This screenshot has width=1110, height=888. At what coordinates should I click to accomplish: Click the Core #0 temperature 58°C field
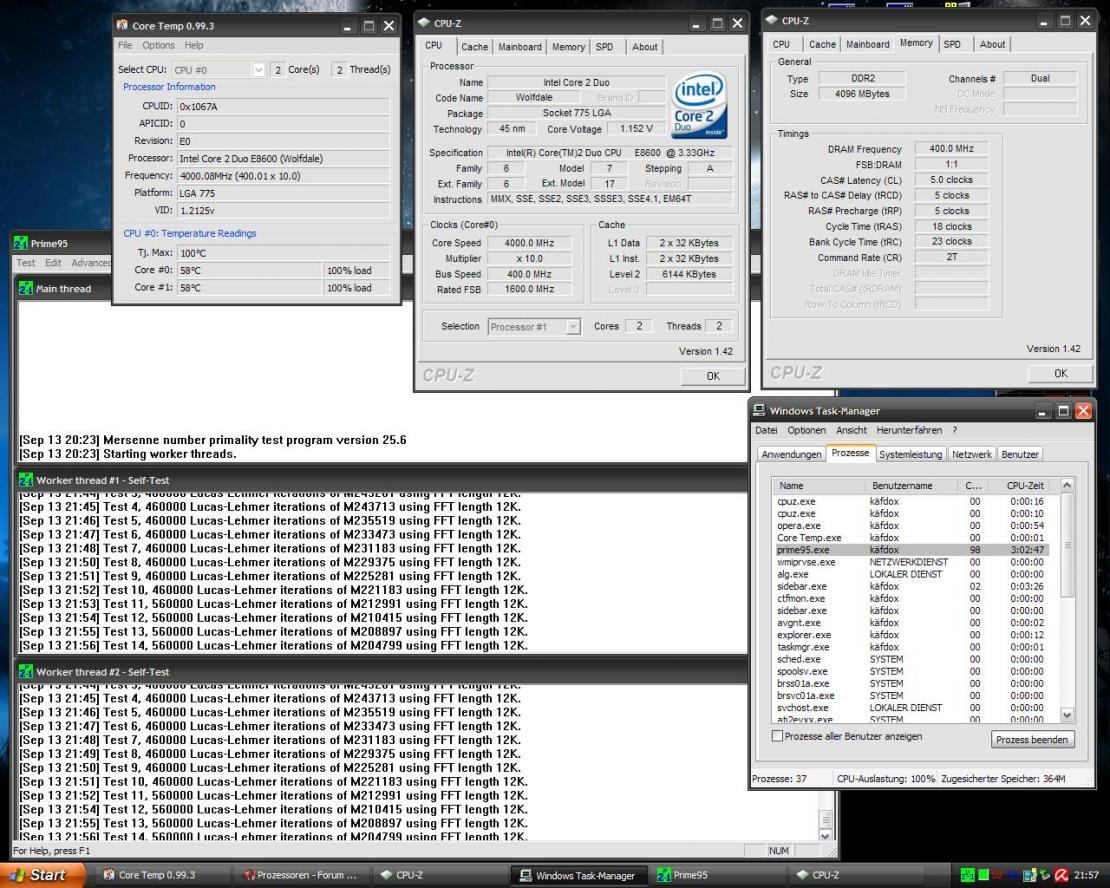click(x=248, y=270)
